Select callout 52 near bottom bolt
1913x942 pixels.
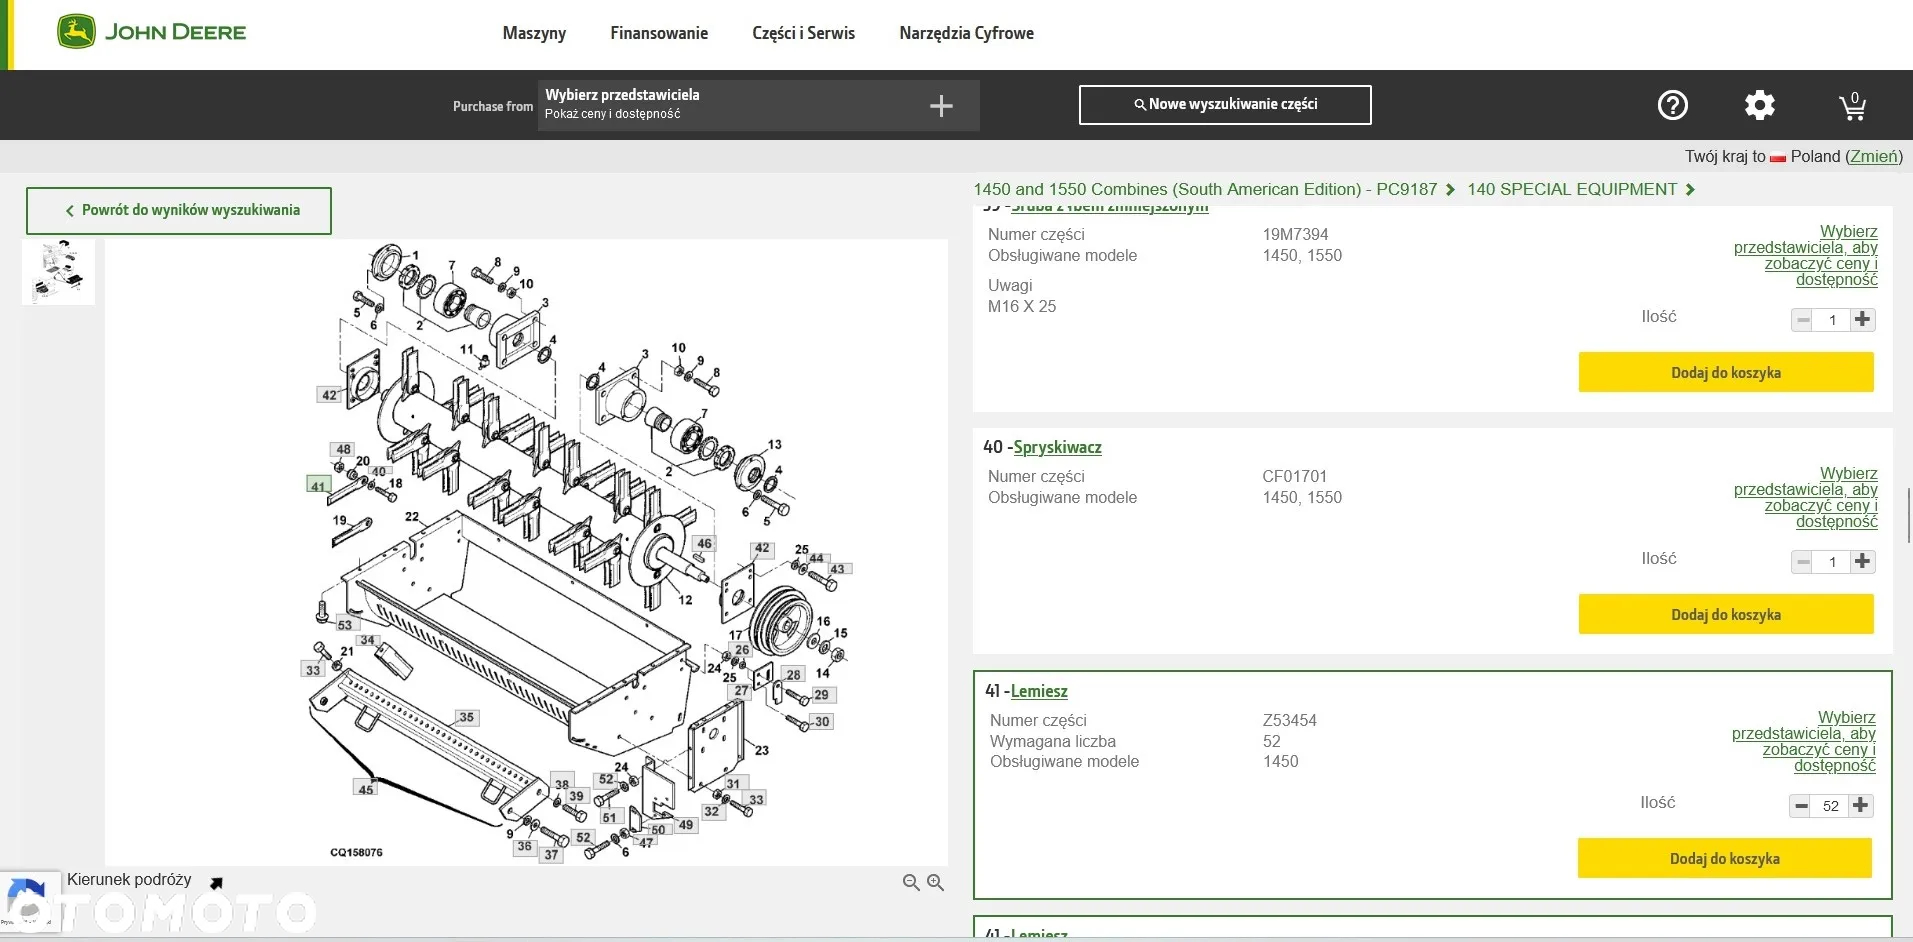coord(583,837)
